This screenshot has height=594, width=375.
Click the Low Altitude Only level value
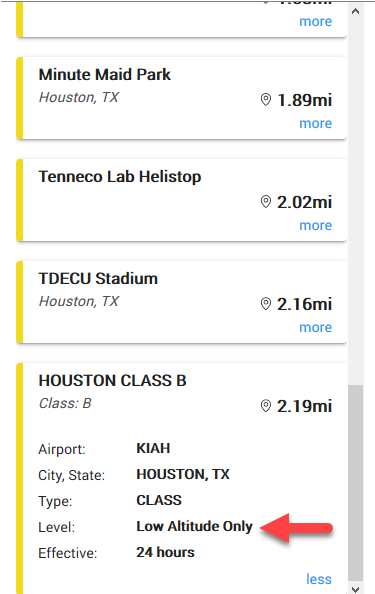(x=194, y=526)
